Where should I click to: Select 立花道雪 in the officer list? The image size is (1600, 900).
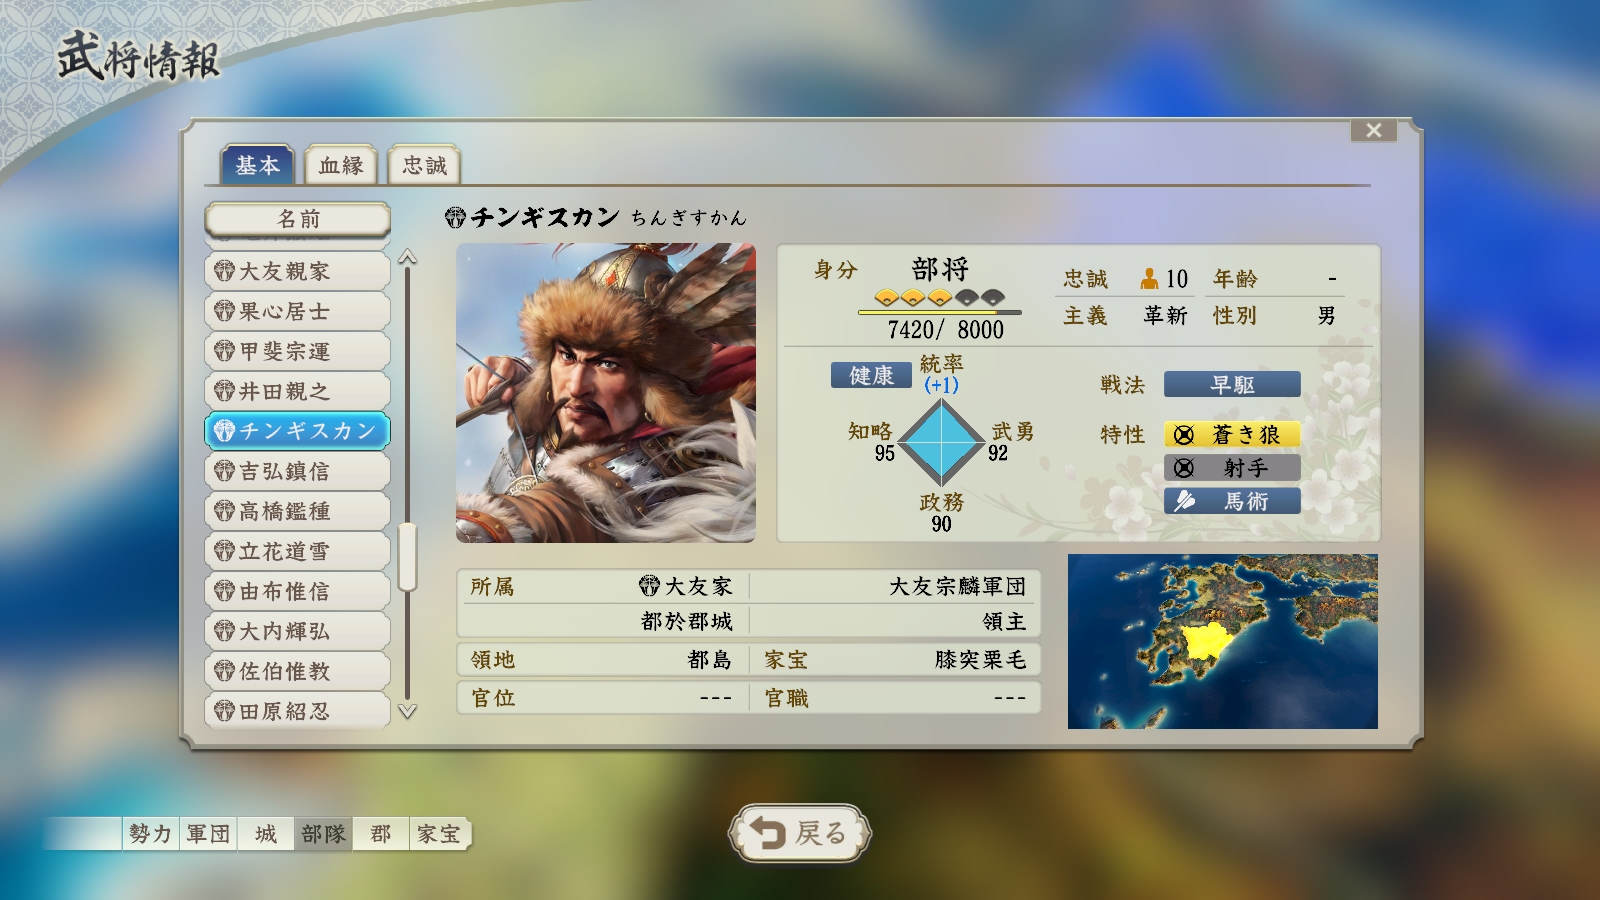point(298,551)
